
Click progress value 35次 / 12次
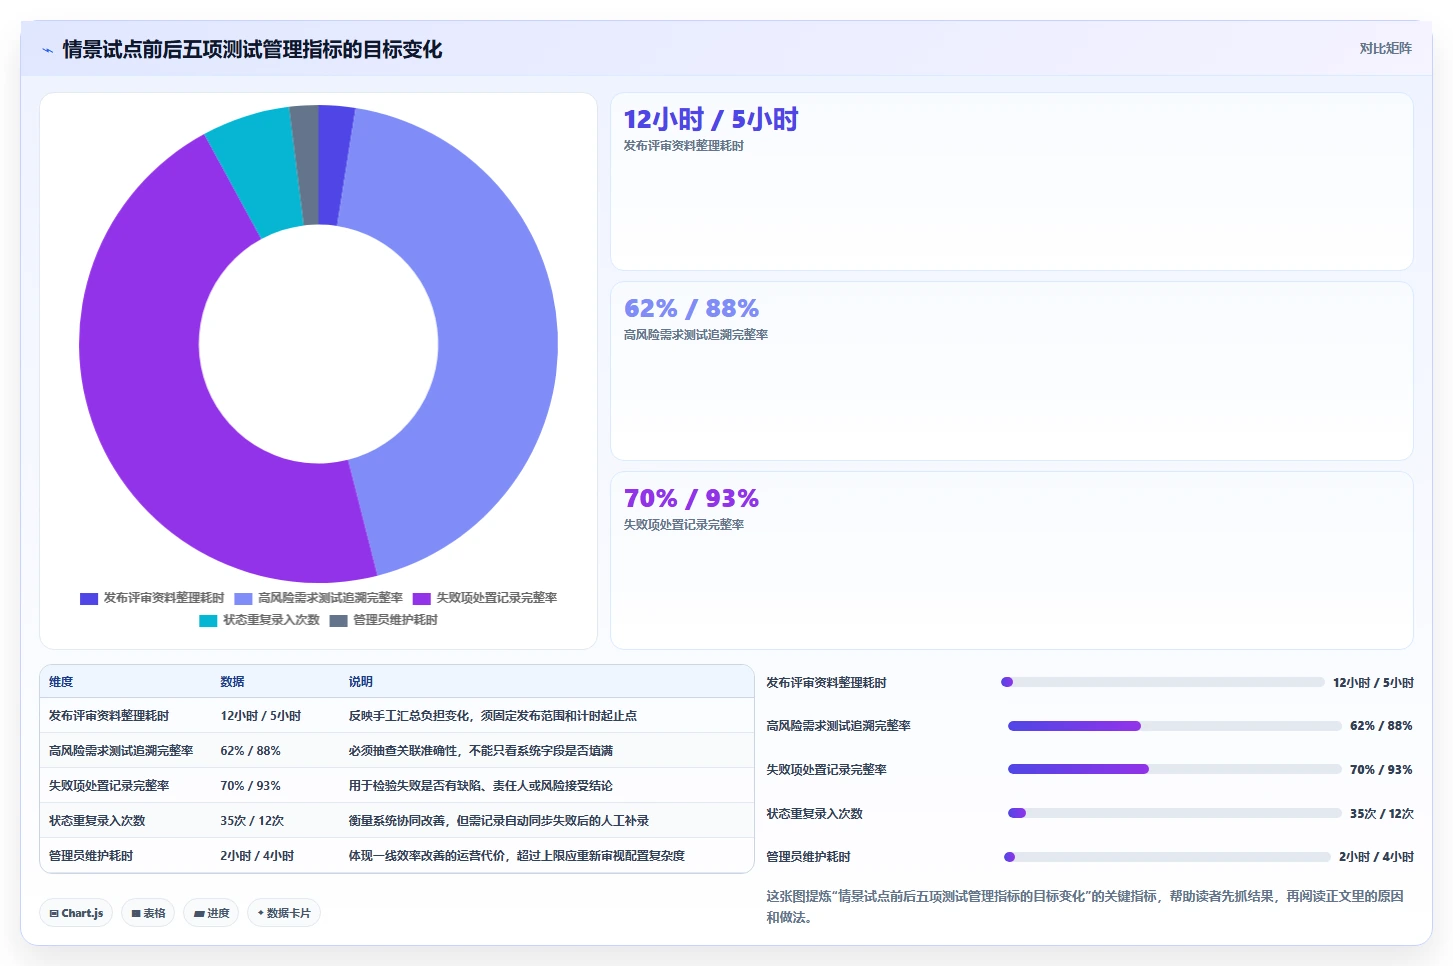pos(1382,814)
